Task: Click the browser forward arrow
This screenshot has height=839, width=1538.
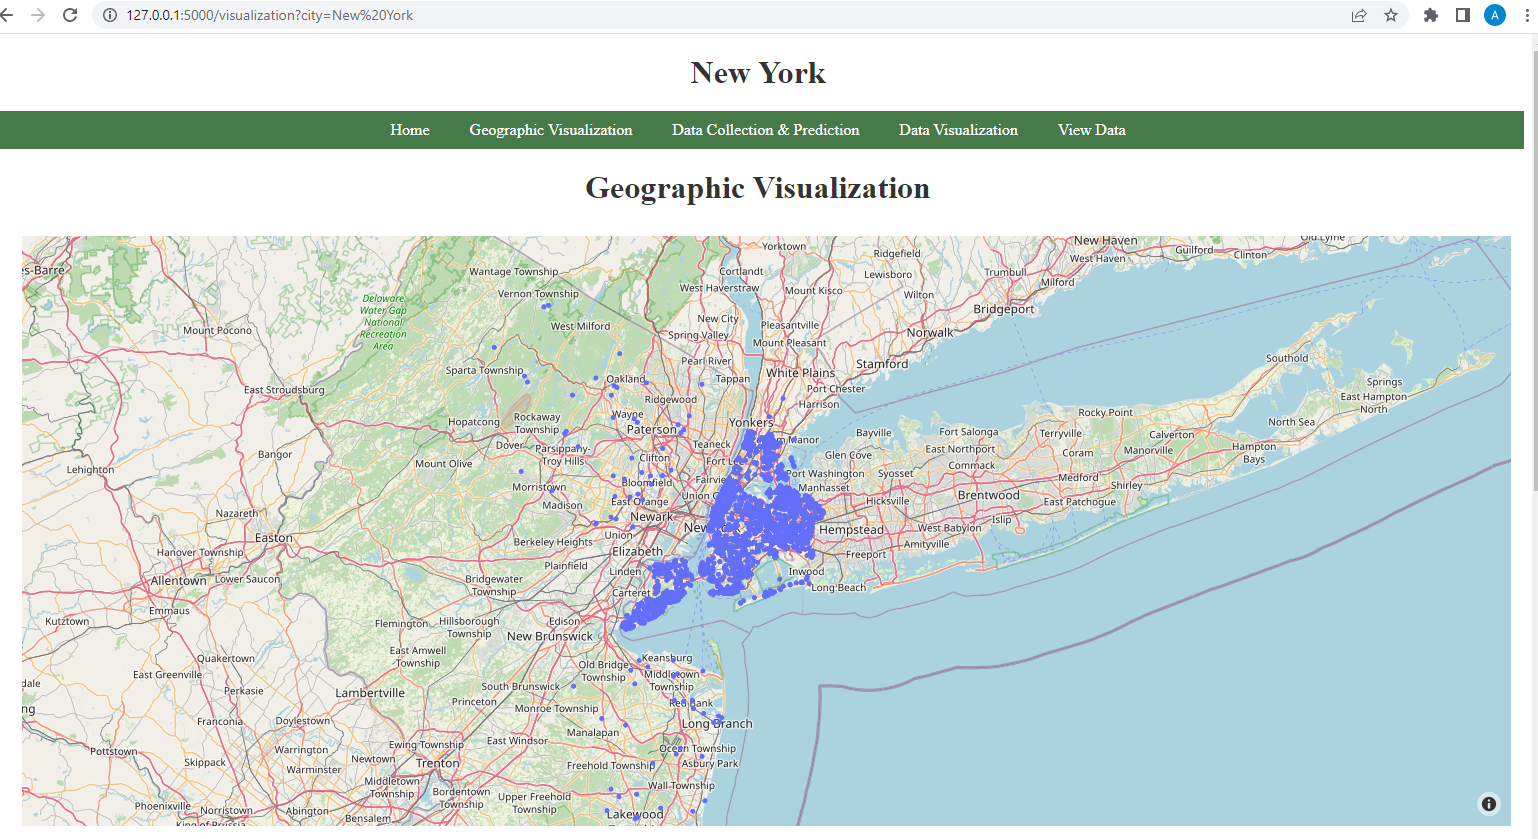Action: (x=38, y=15)
